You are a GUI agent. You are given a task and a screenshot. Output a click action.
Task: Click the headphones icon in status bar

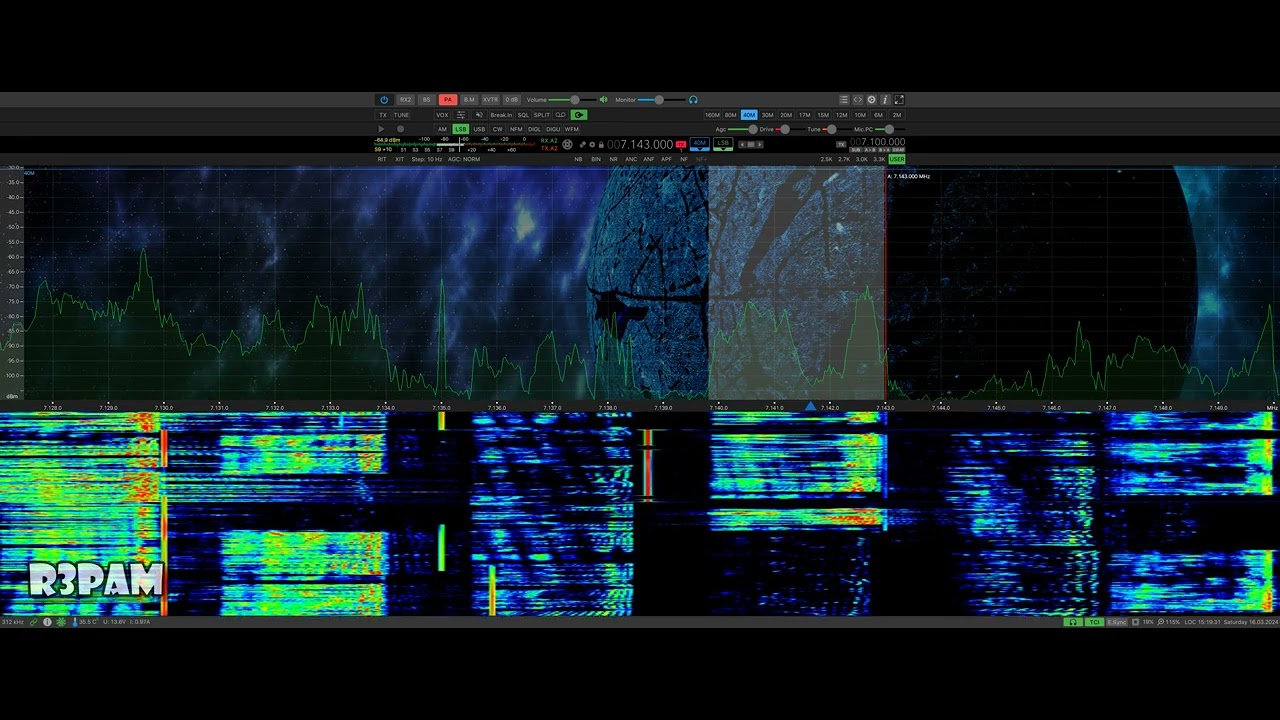[1073, 622]
